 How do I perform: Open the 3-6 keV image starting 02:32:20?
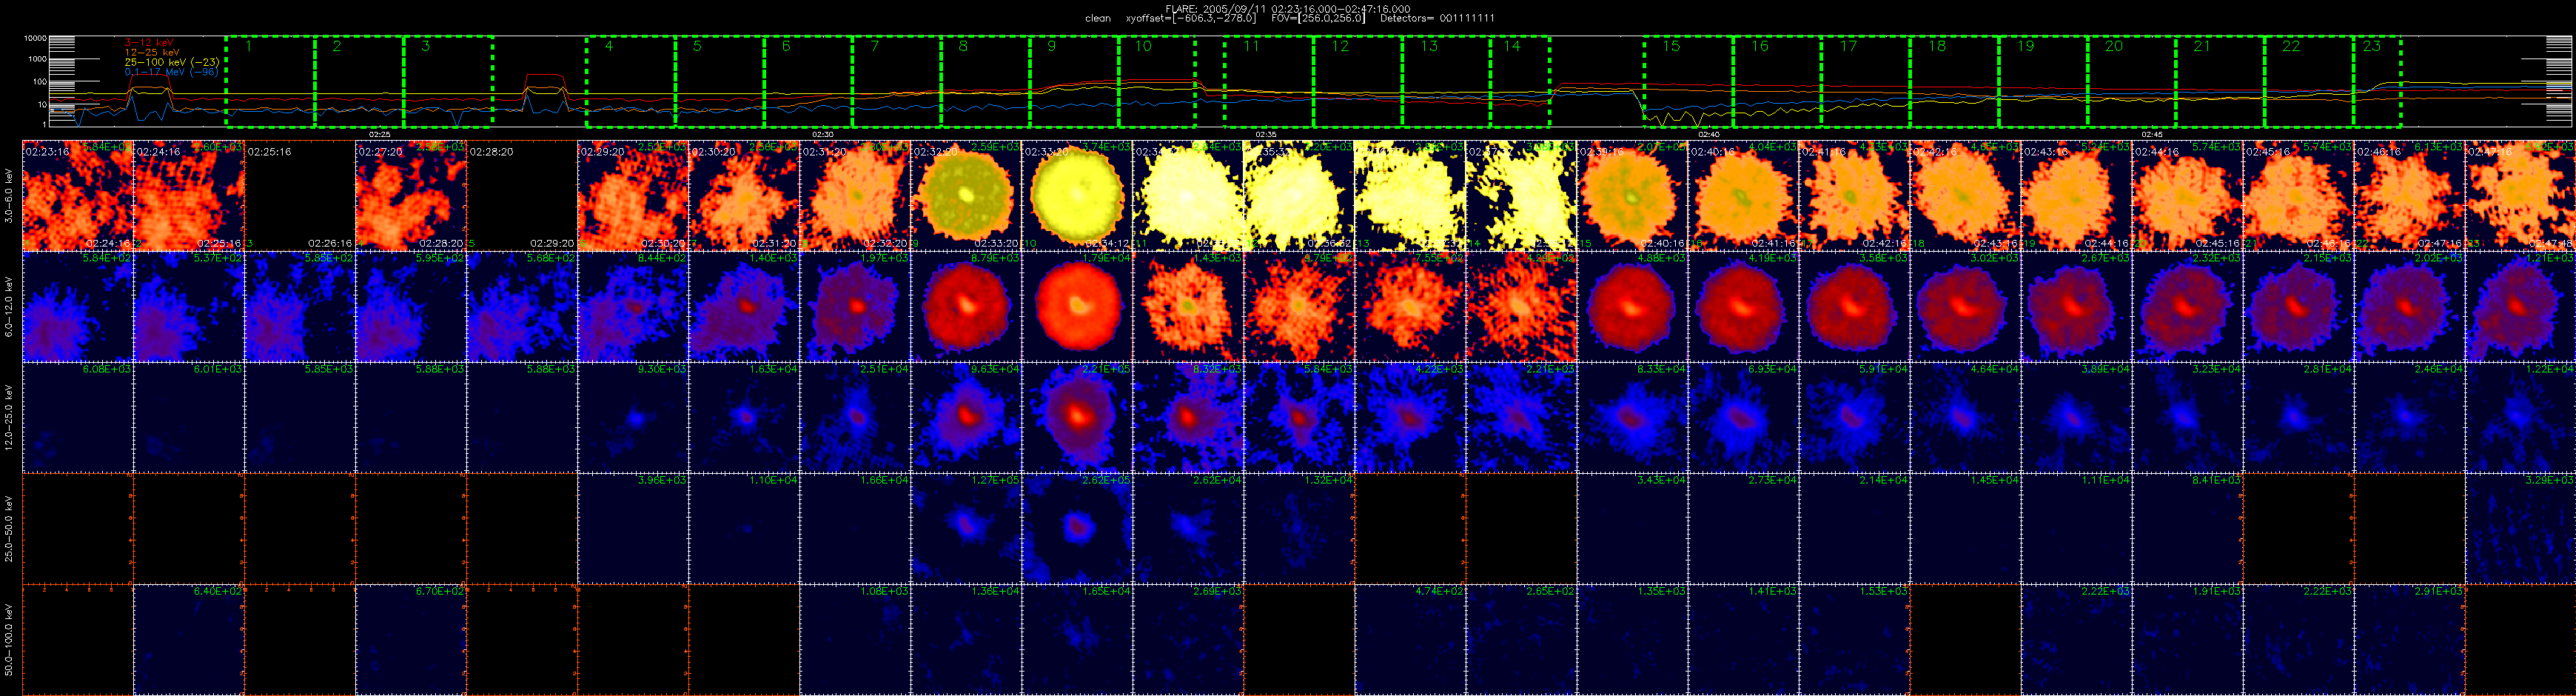click(966, 195)
